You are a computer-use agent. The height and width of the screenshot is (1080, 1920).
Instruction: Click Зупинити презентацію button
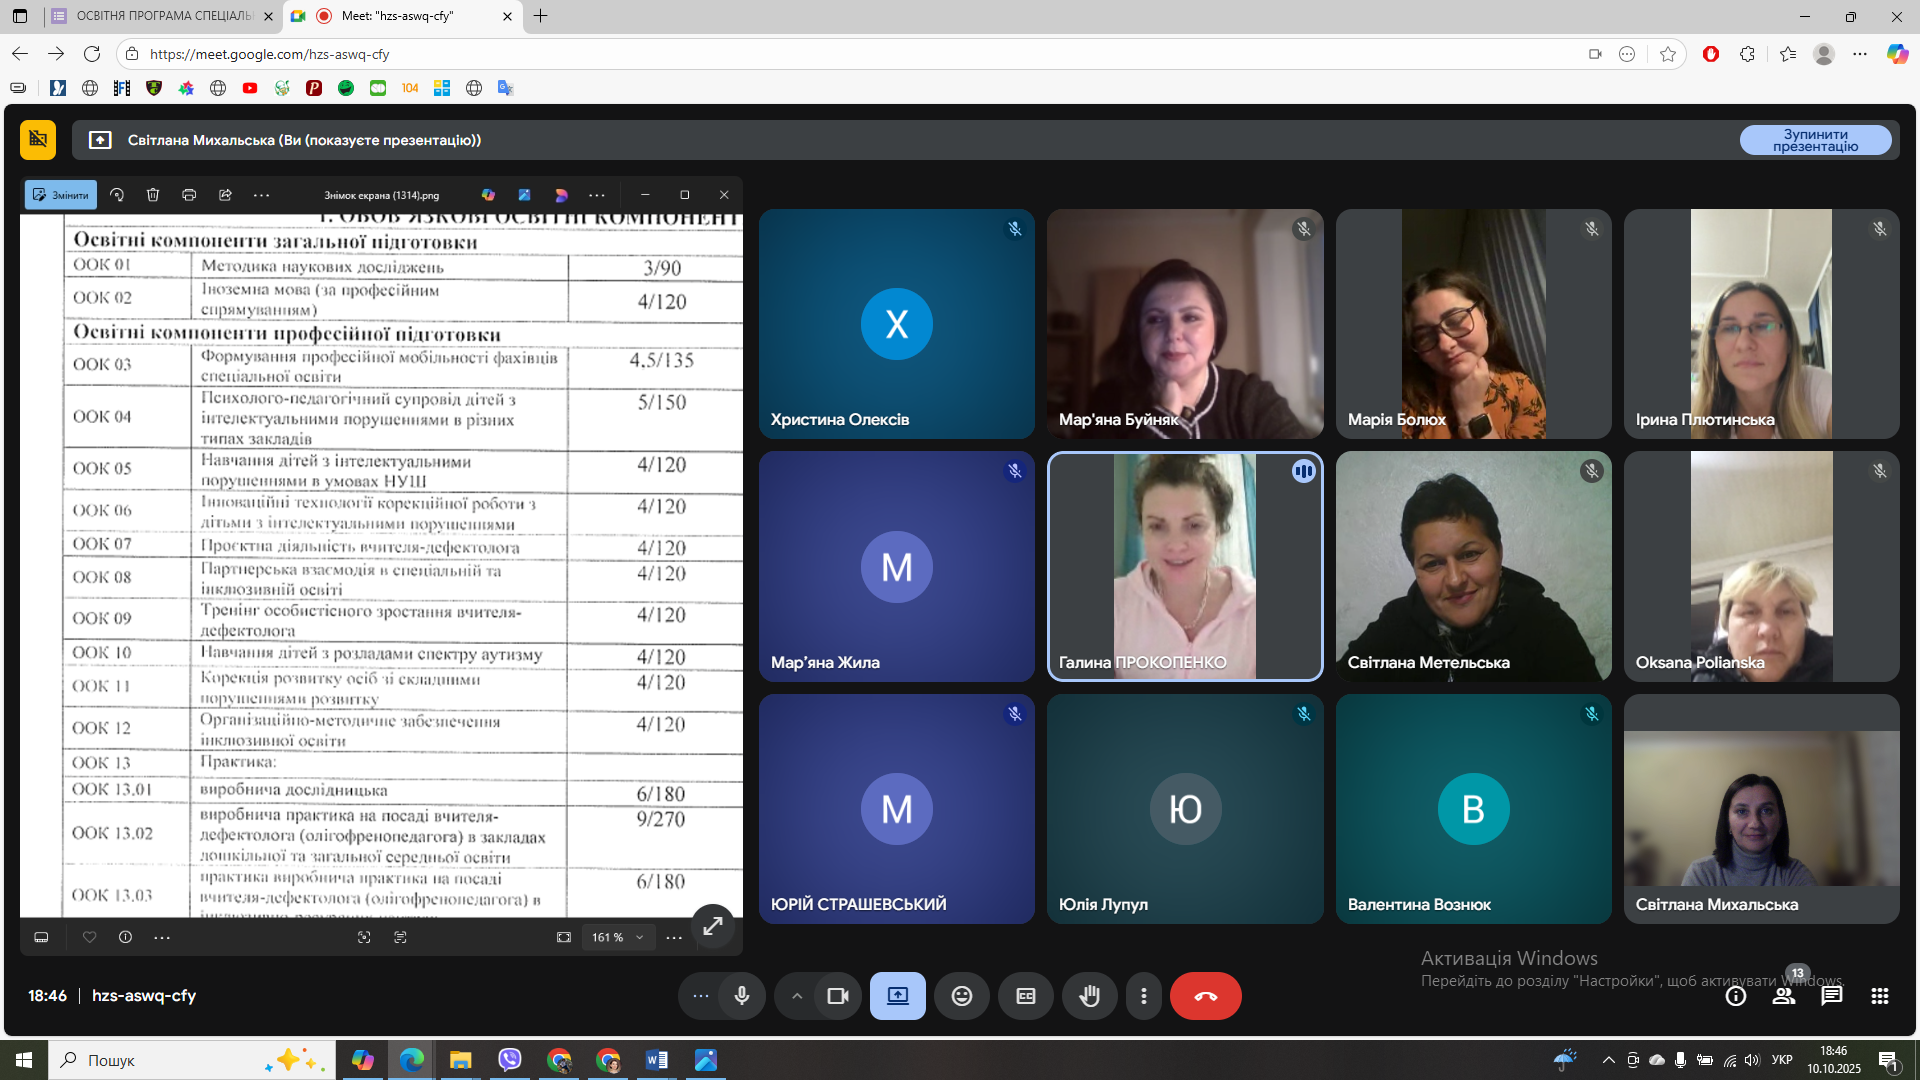[x=1815, y=140]
